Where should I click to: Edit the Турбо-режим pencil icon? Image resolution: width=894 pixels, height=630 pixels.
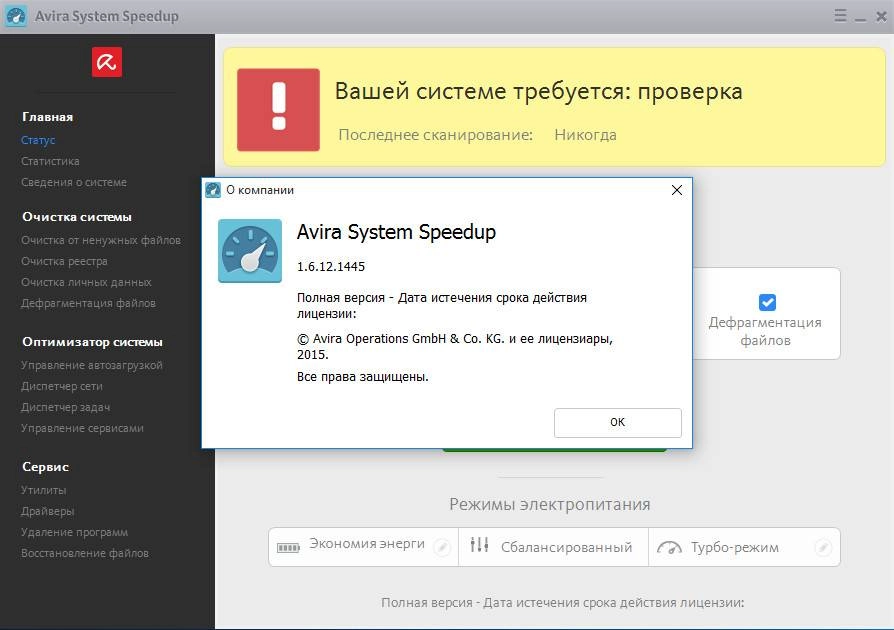823,547
